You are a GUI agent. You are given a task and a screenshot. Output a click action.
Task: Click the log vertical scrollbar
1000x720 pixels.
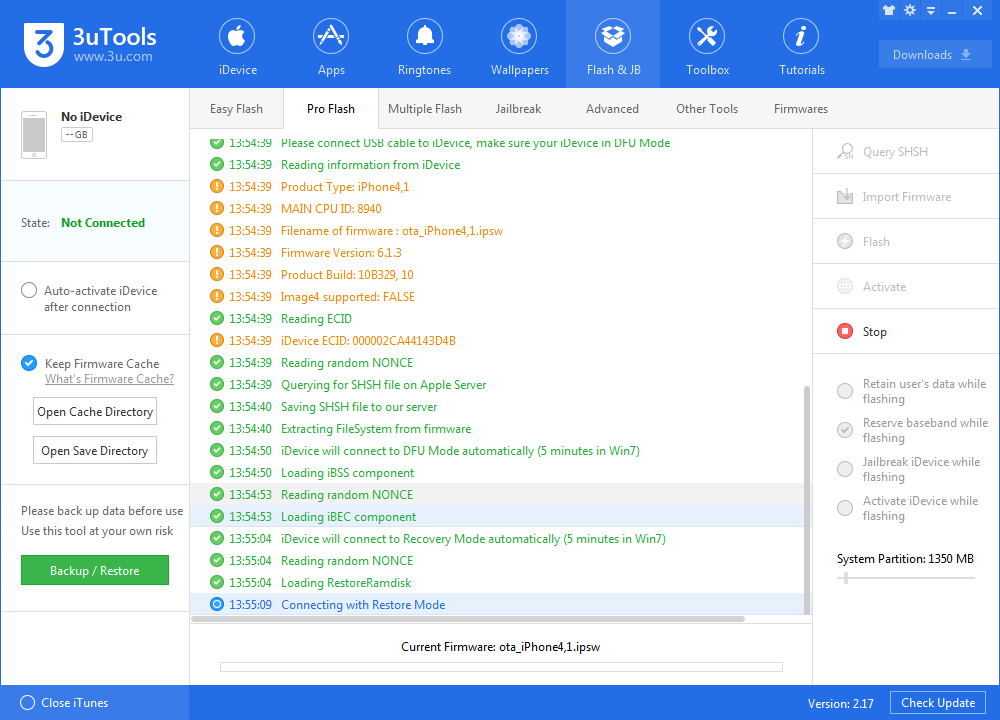pyautogui.click(x=807, y=499)
